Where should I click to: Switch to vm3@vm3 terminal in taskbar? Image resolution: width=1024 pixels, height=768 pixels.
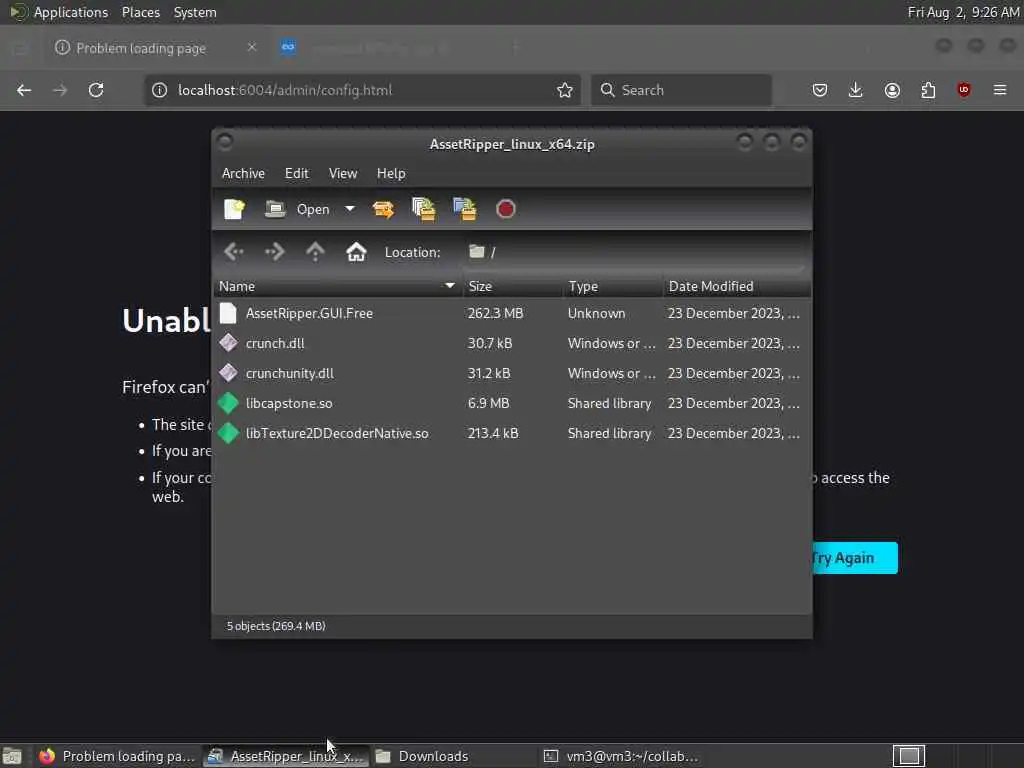[x=620, y=756]
